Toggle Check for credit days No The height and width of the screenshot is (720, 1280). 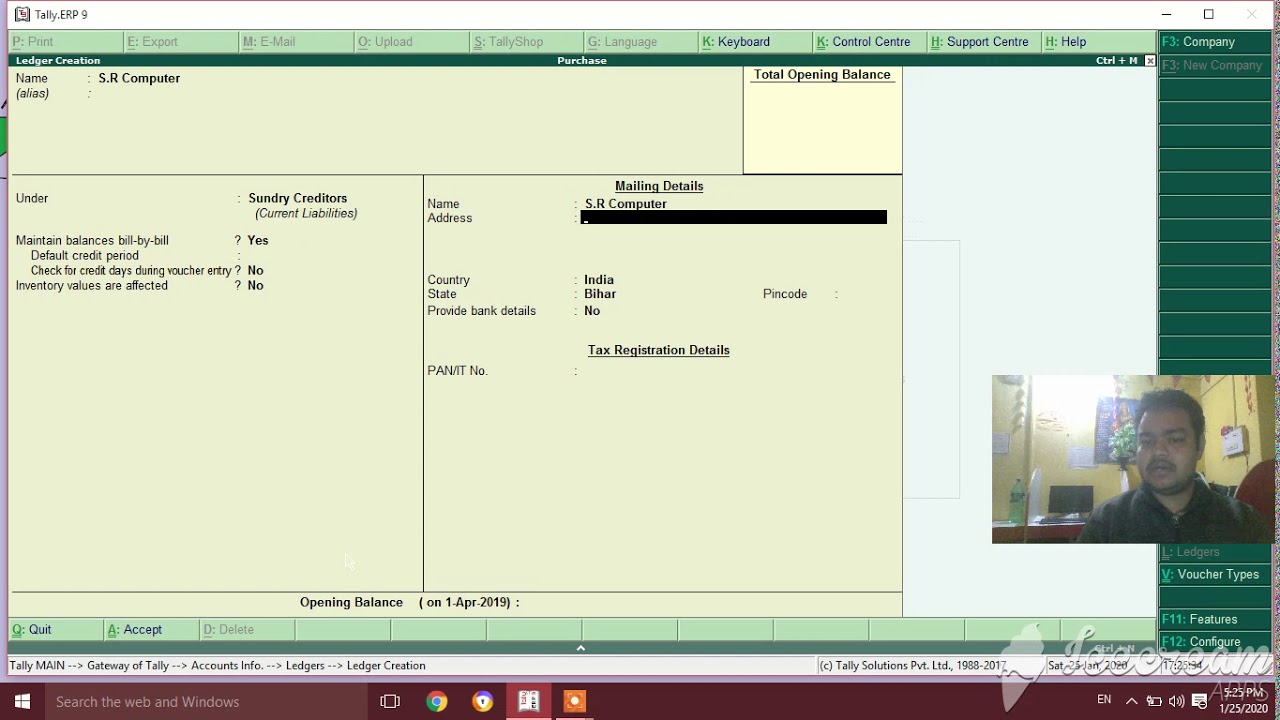[x=256, y=271]
